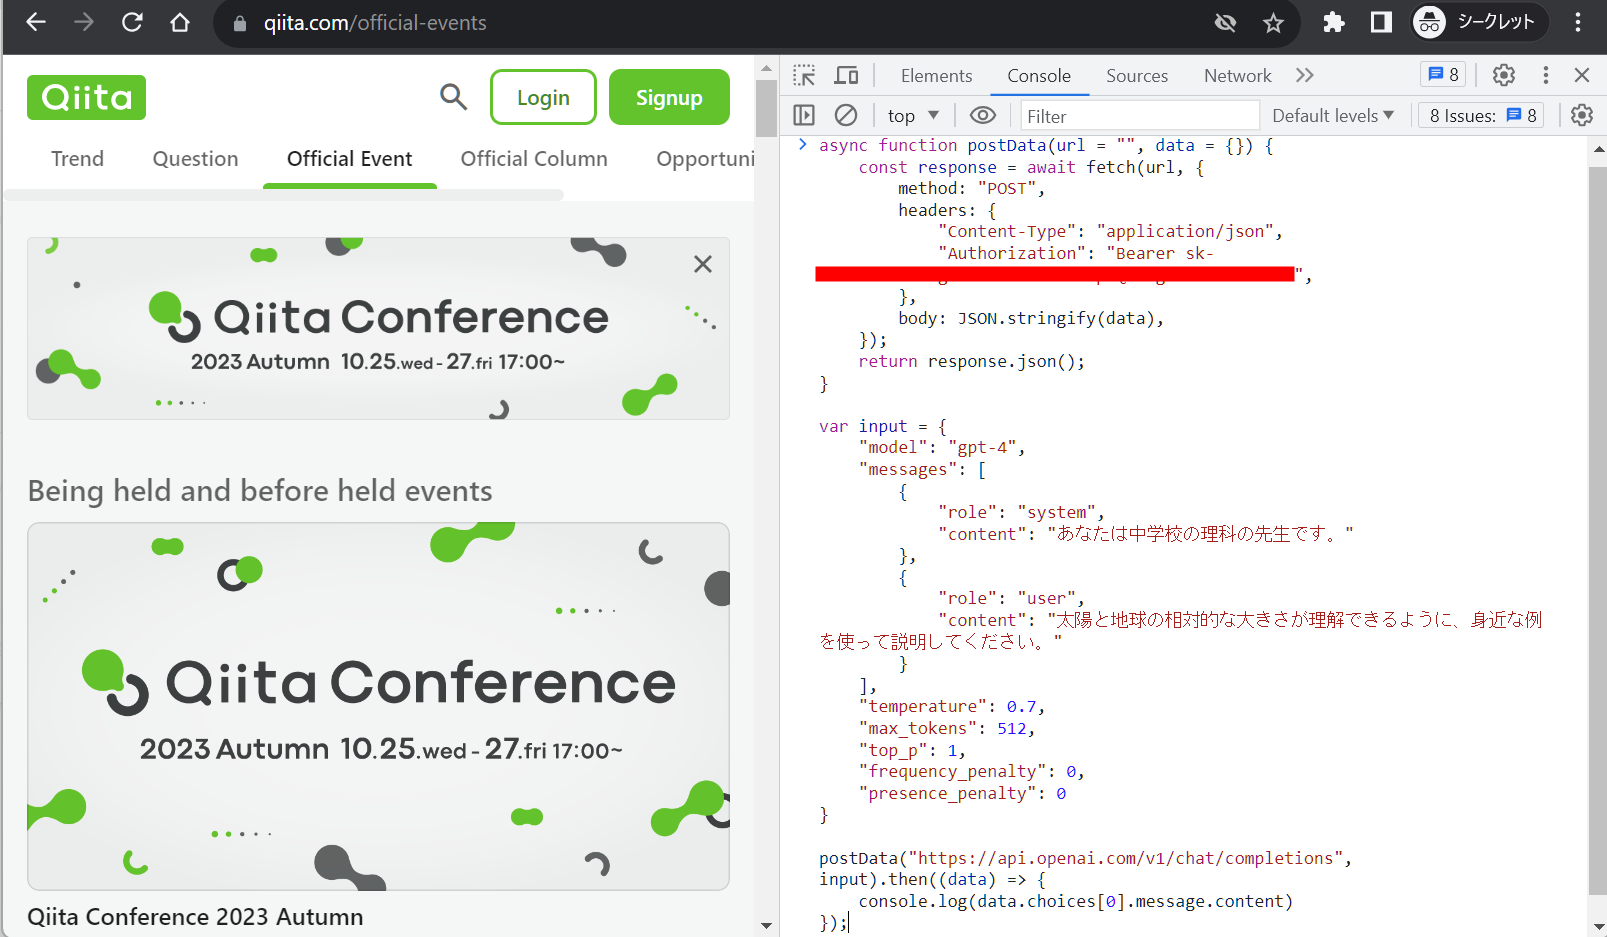
Task: Open DevTools settings gear
Action: [x=1504, y=75]
